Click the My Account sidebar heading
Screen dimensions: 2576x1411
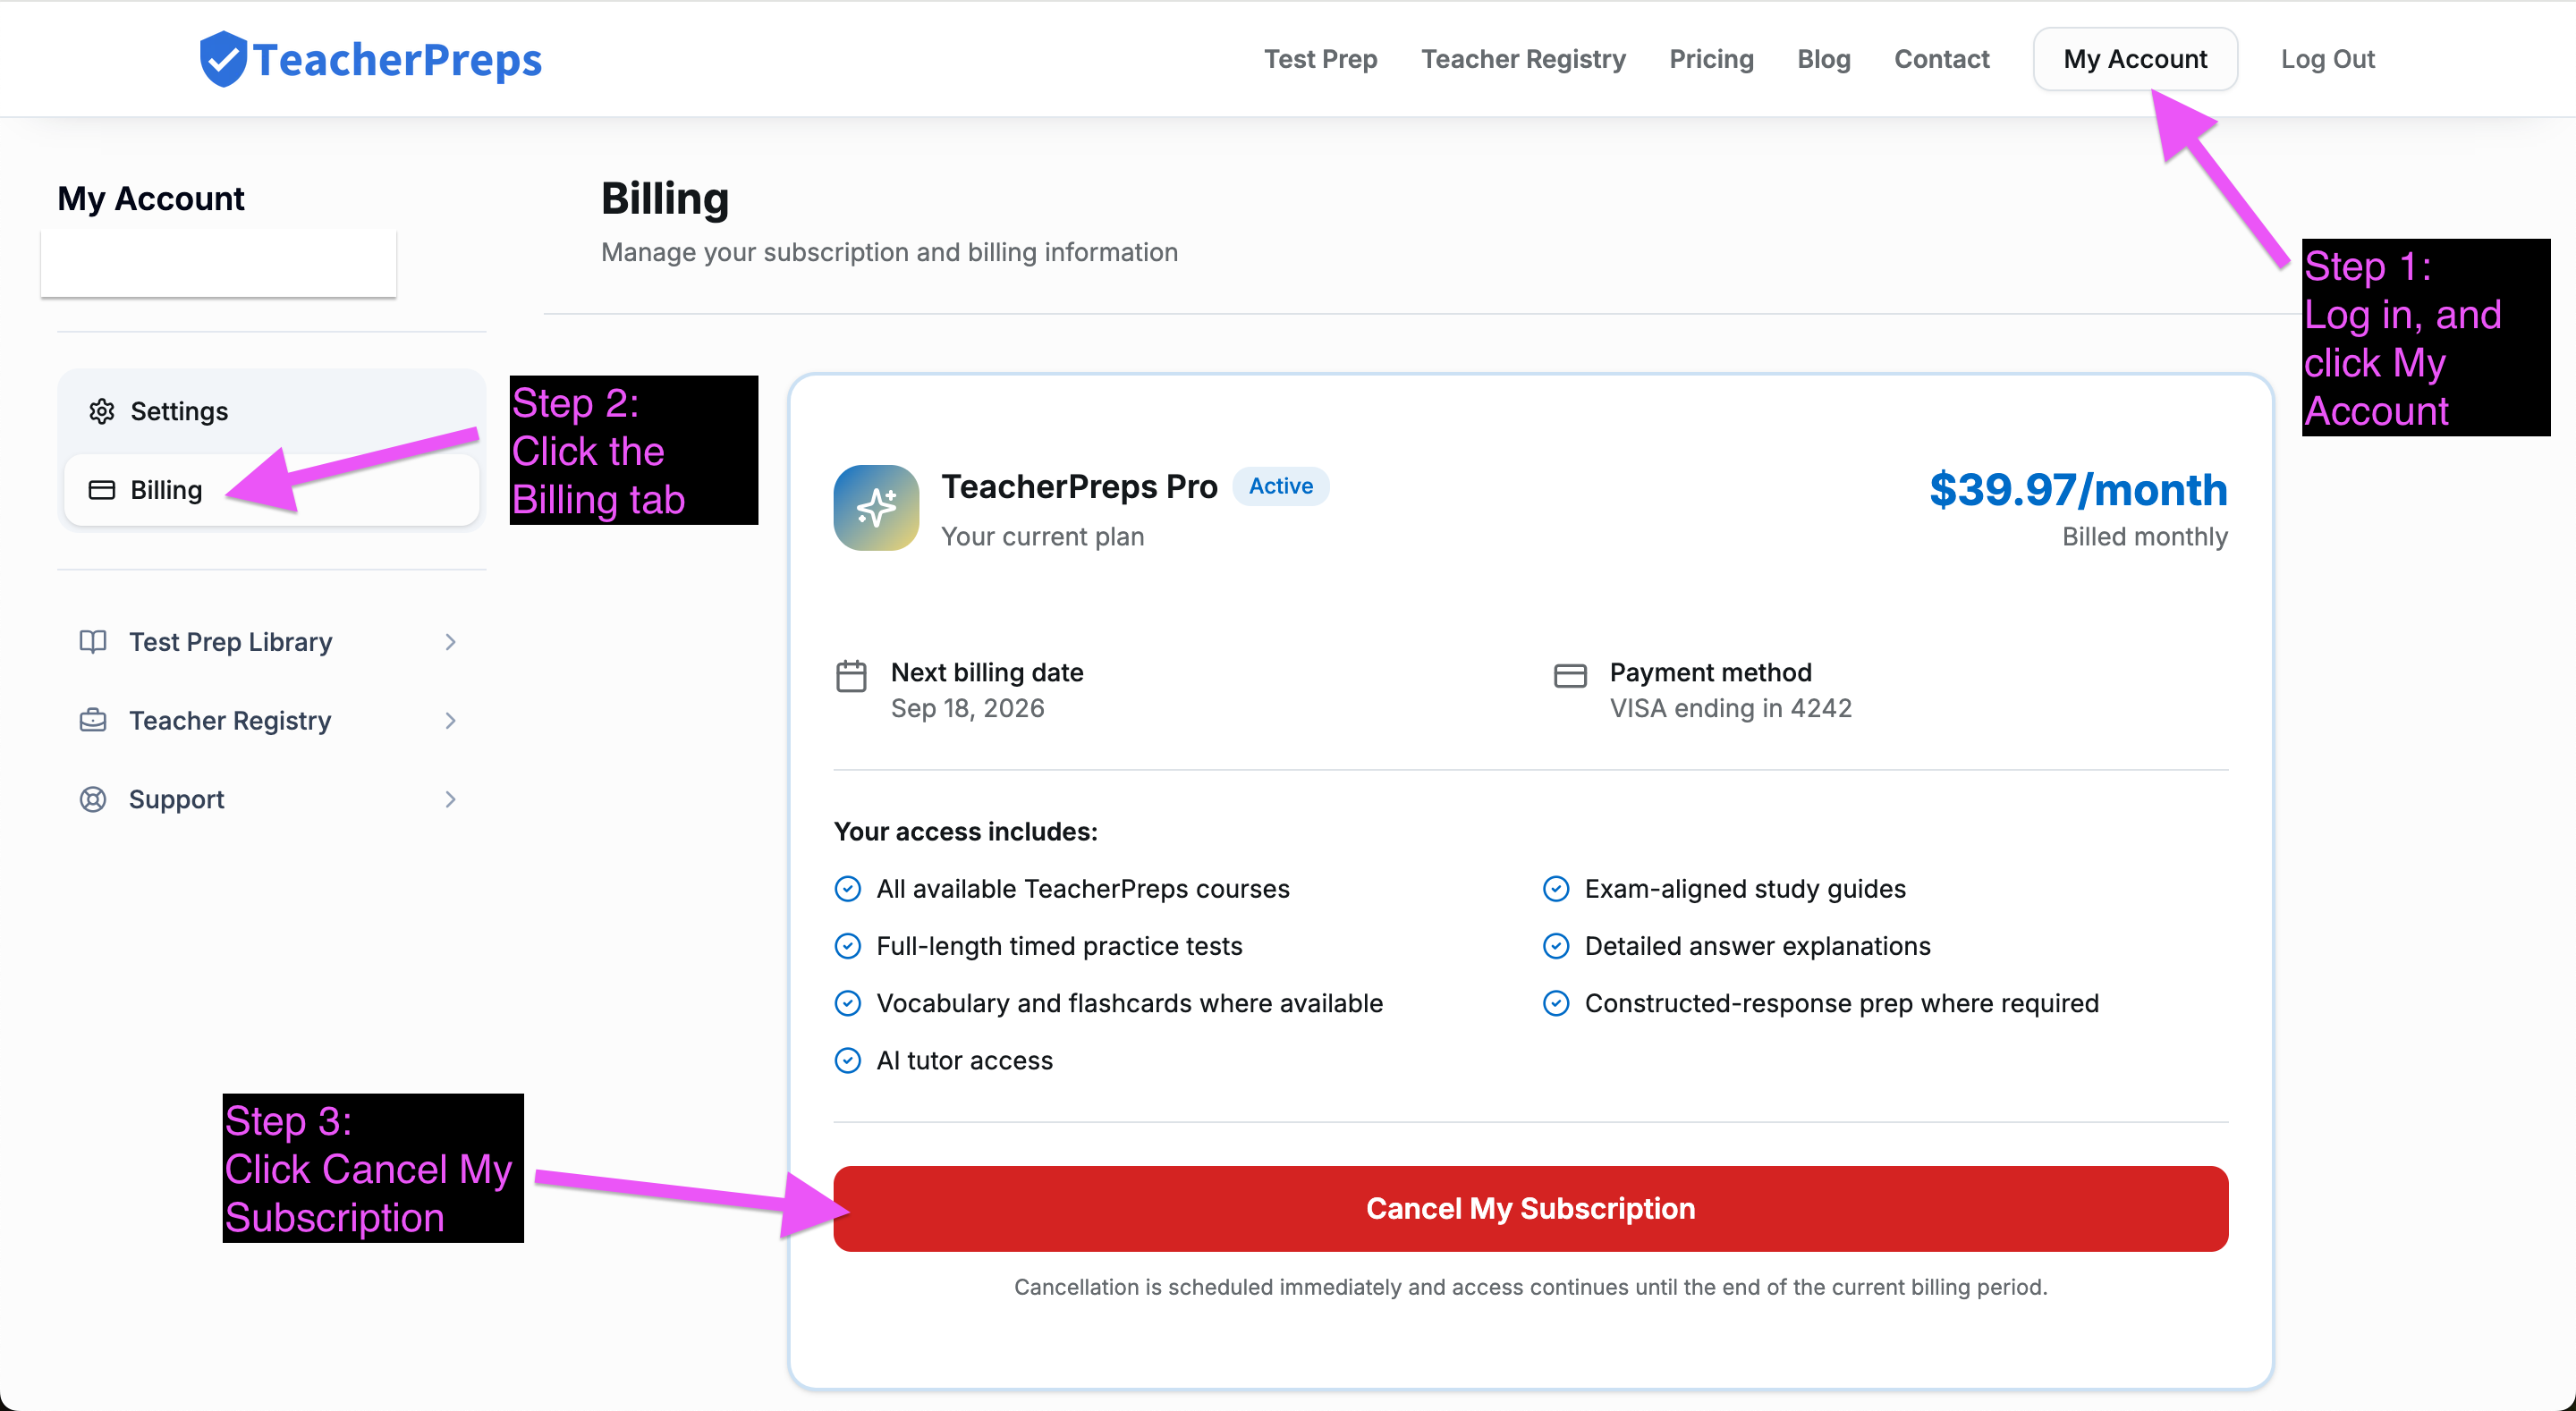pyautogui.click(x=150, y=198)
